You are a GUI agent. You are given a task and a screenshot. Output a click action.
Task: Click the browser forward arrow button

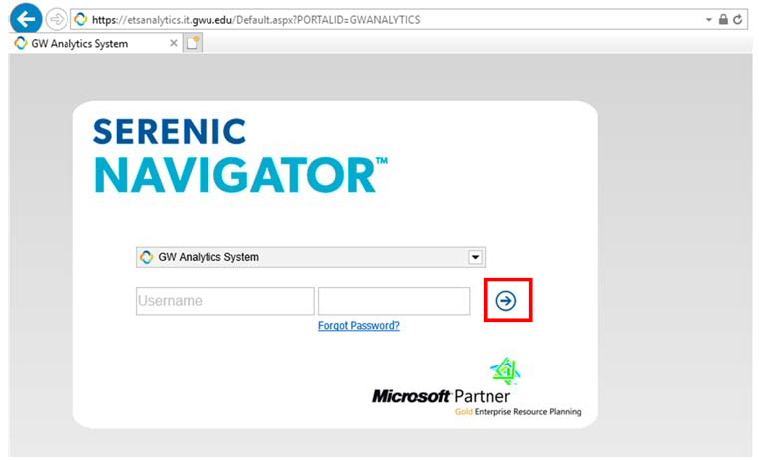pyautogui.click(x=57, y=20)
